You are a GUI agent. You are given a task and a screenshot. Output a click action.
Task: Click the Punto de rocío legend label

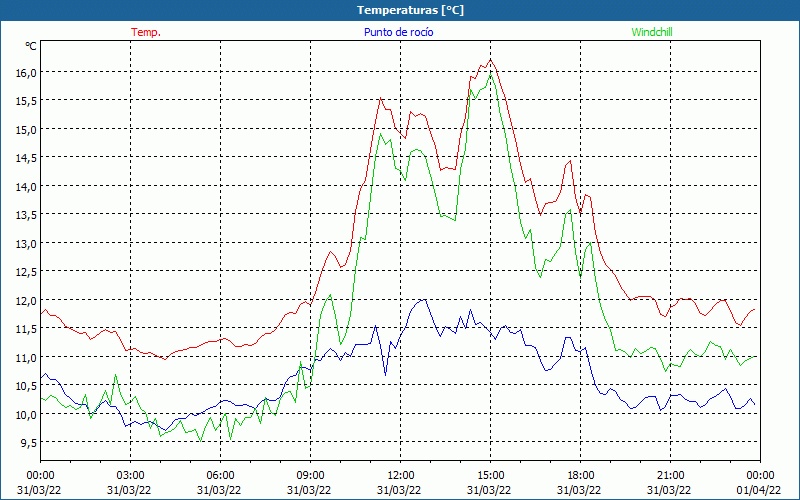398,32
